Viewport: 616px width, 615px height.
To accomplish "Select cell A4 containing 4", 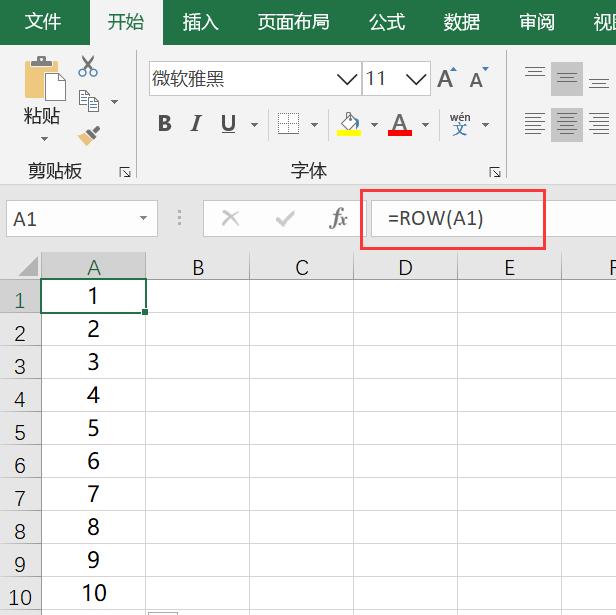I will [94, 395].
